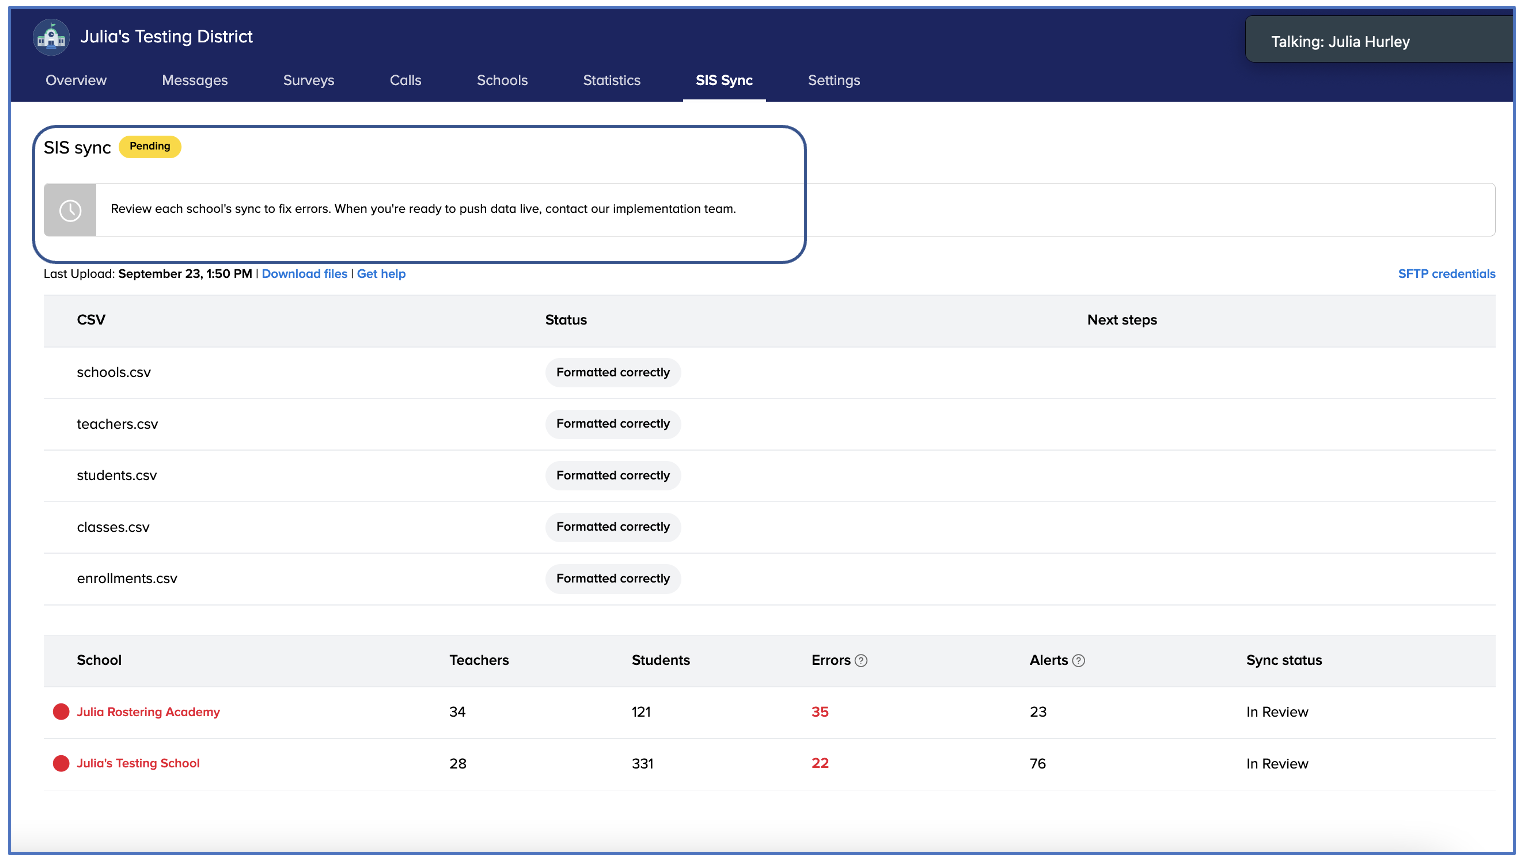This screenshot has height=866, width=1528.
Task: View the Statistics tab
Action: (611, 81)
